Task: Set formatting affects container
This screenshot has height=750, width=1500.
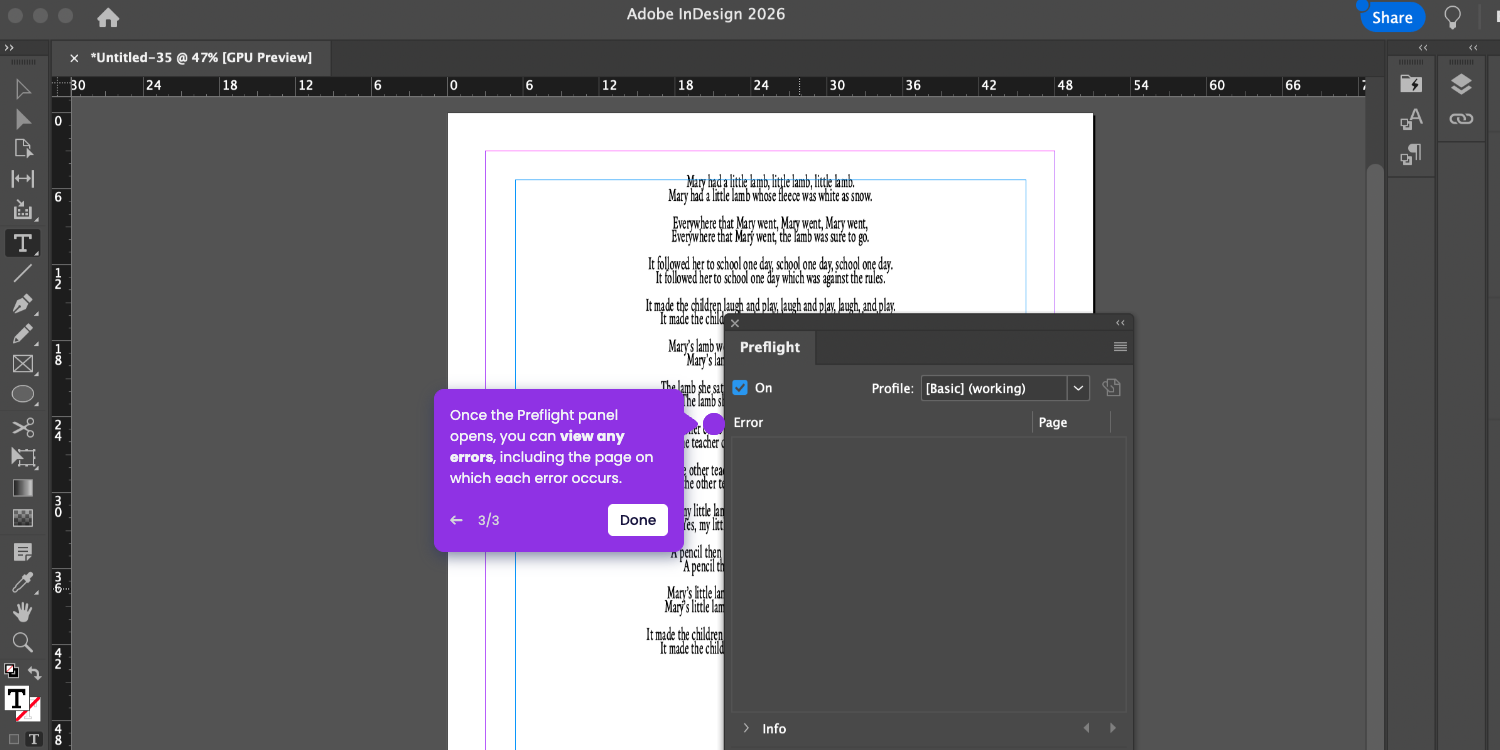Action: (14, 739)
